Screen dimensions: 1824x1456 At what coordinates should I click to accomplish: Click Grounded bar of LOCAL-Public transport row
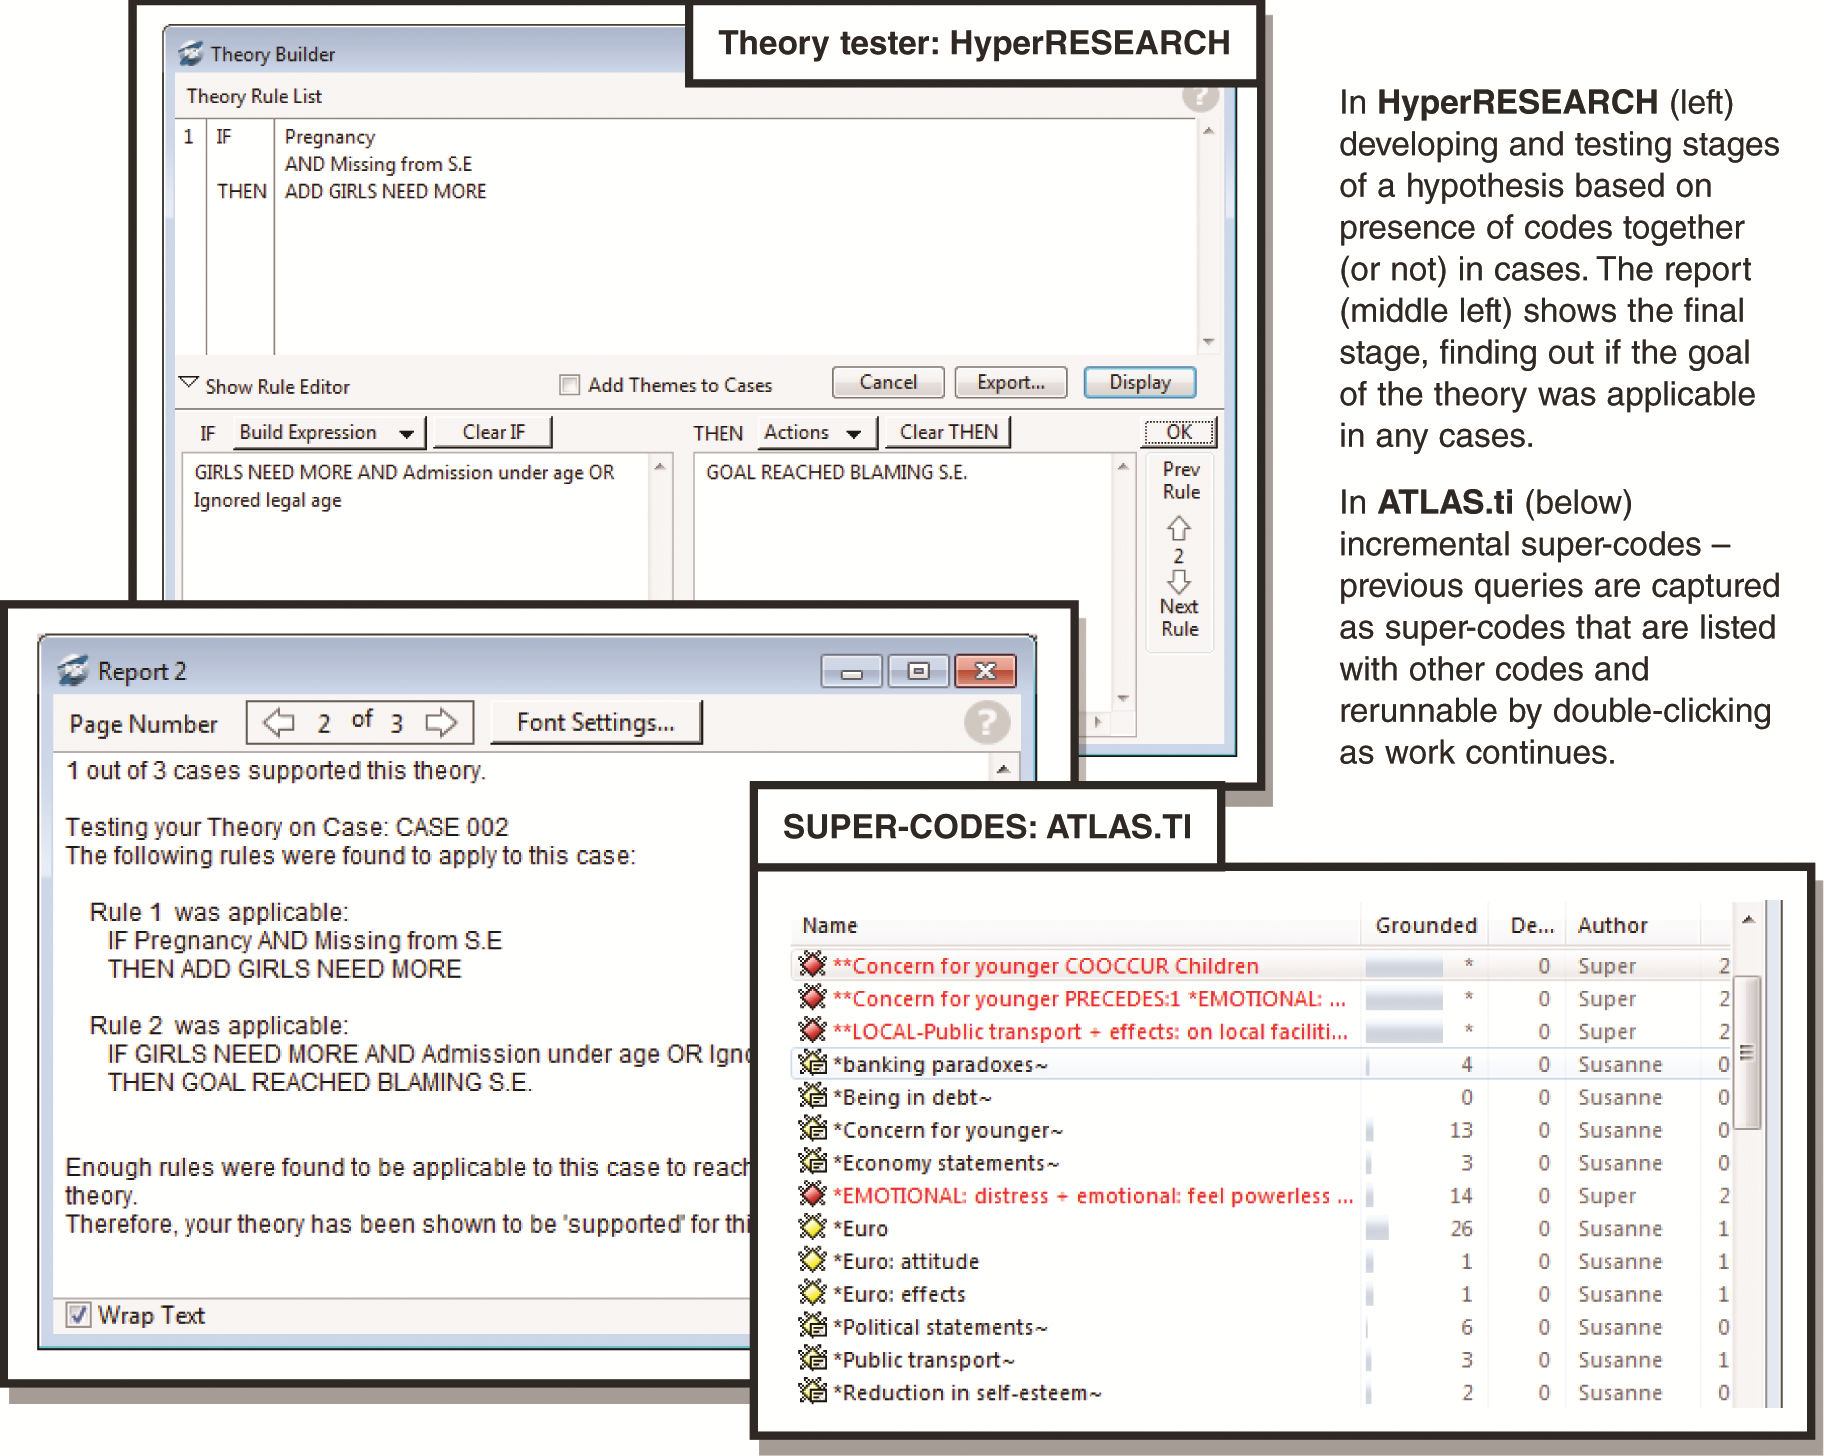1404,1032
